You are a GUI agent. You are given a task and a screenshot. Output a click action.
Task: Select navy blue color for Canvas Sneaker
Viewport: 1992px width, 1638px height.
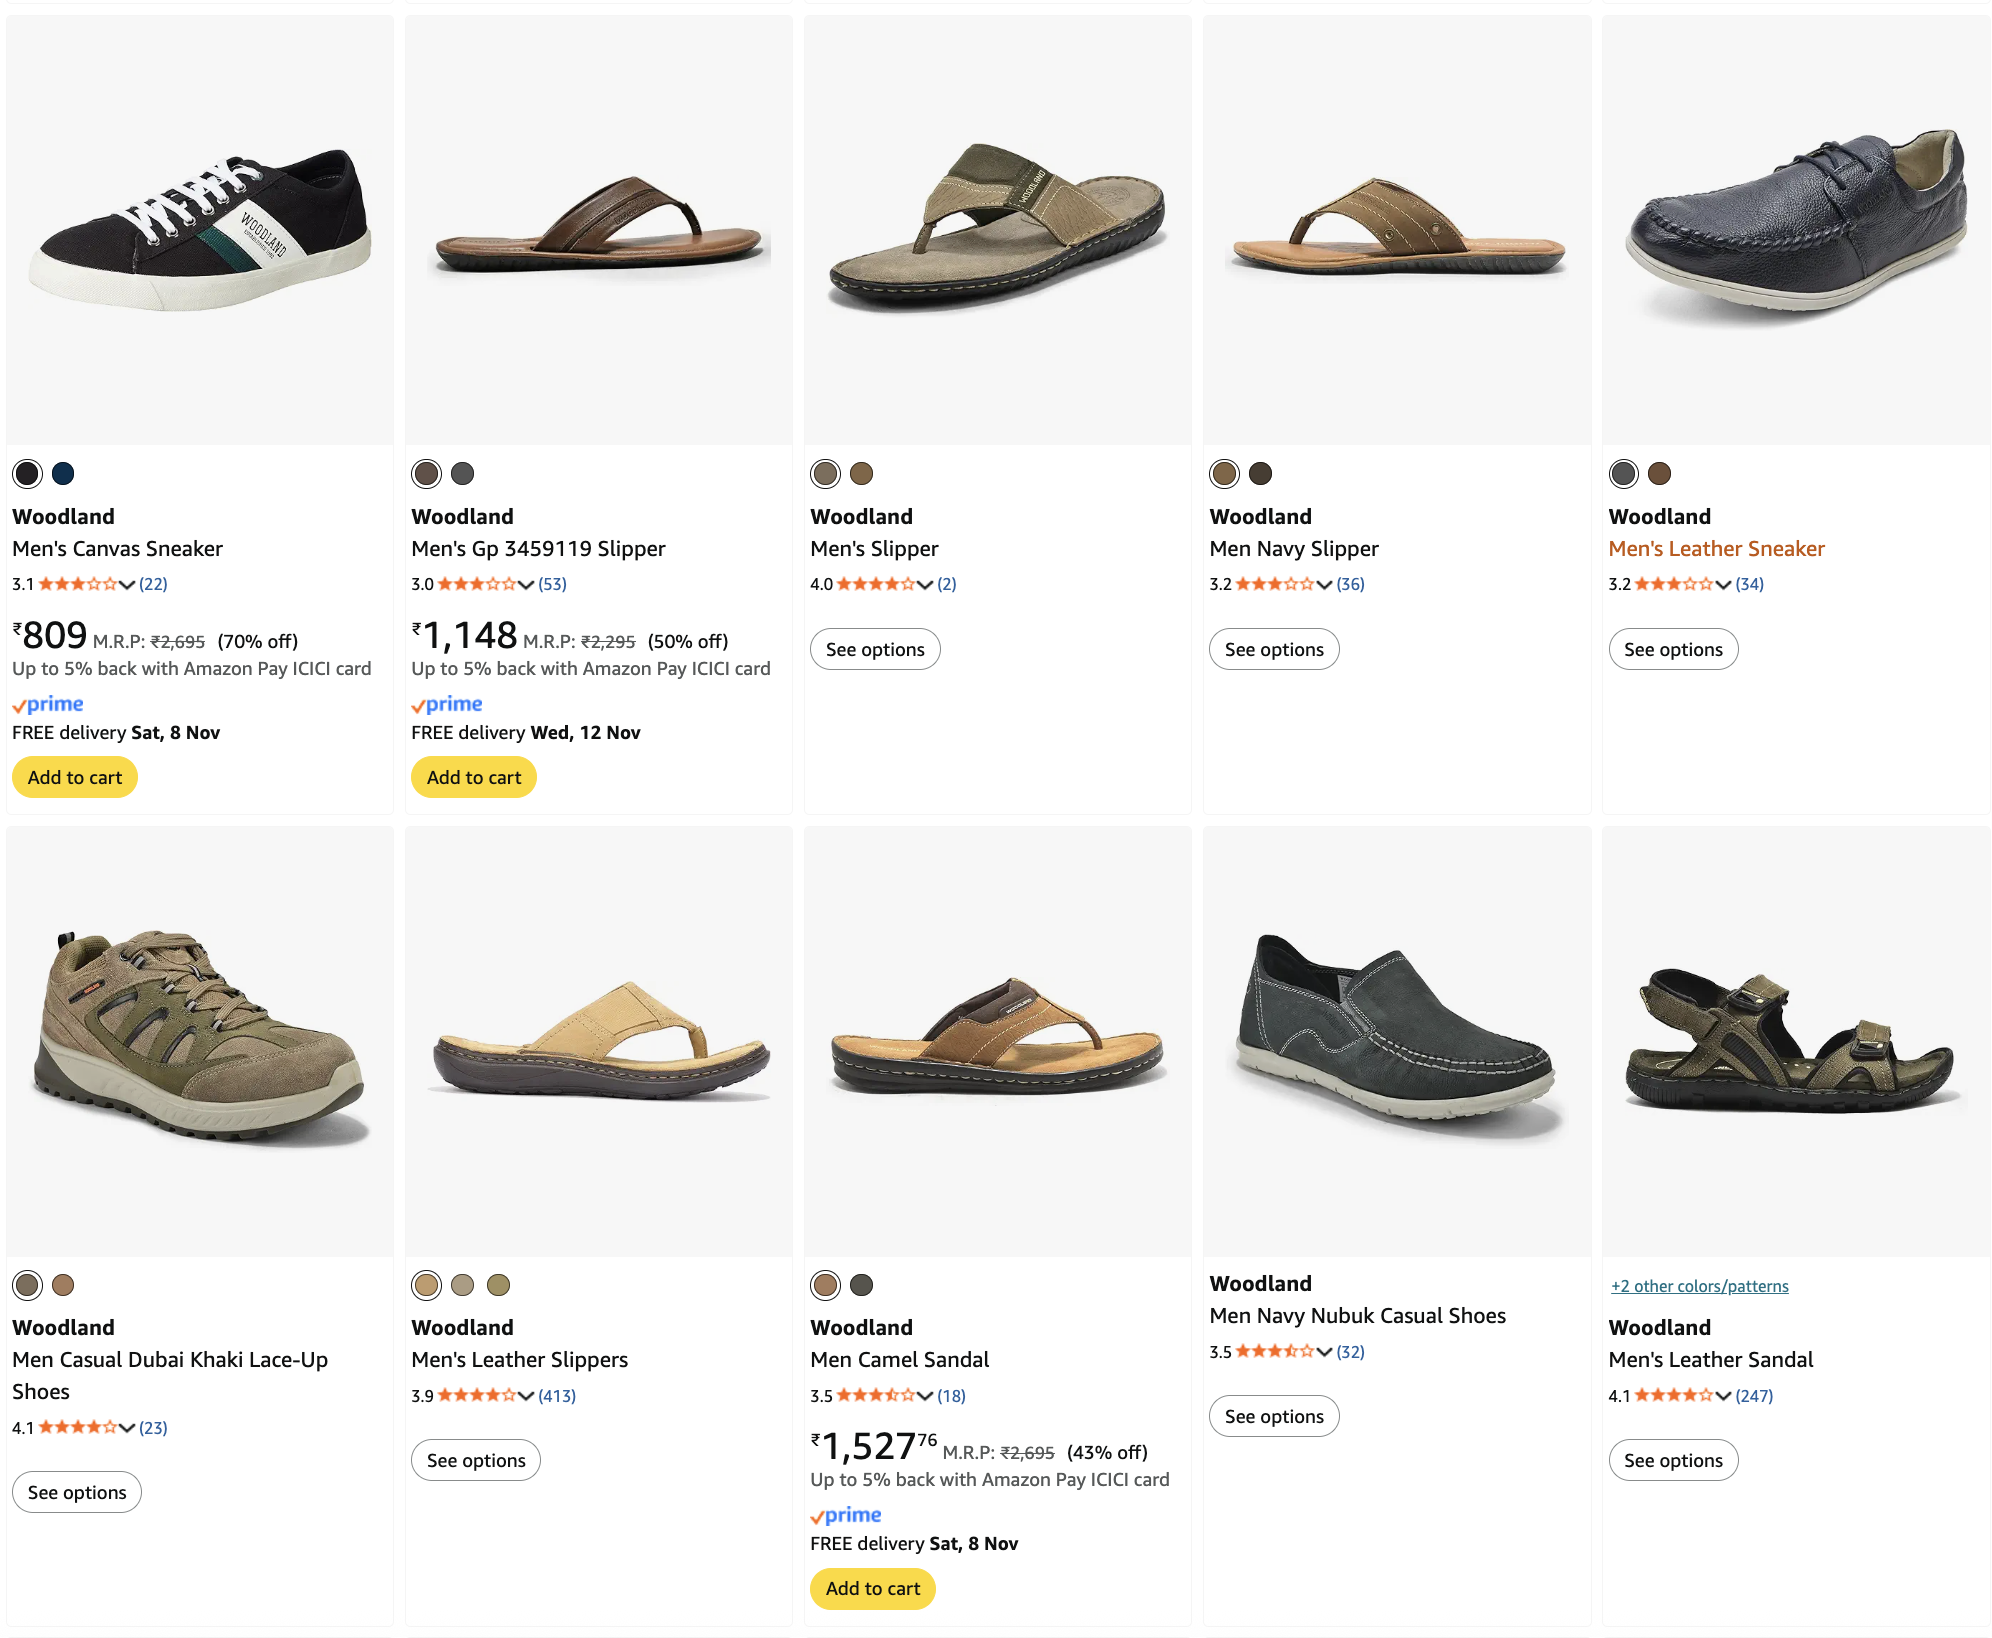[63, 474]
